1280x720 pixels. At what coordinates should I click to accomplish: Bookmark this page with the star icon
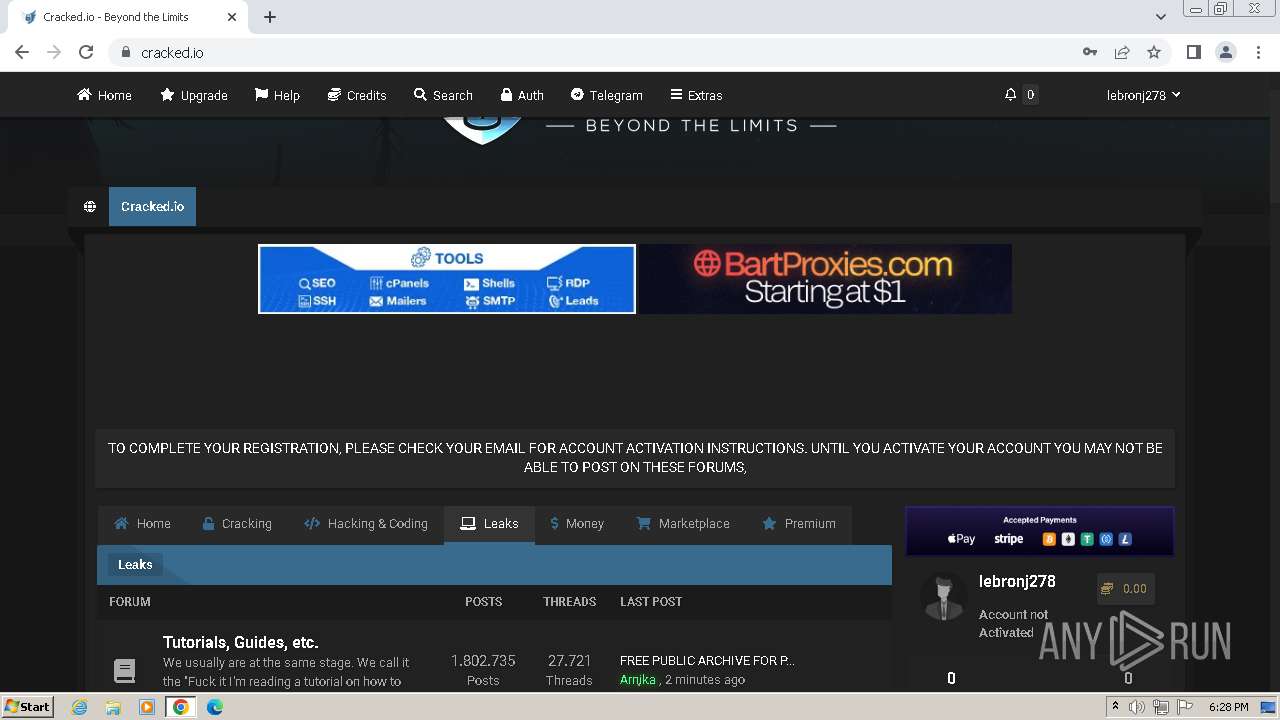pyautogui.click(x=1154, y=52)
